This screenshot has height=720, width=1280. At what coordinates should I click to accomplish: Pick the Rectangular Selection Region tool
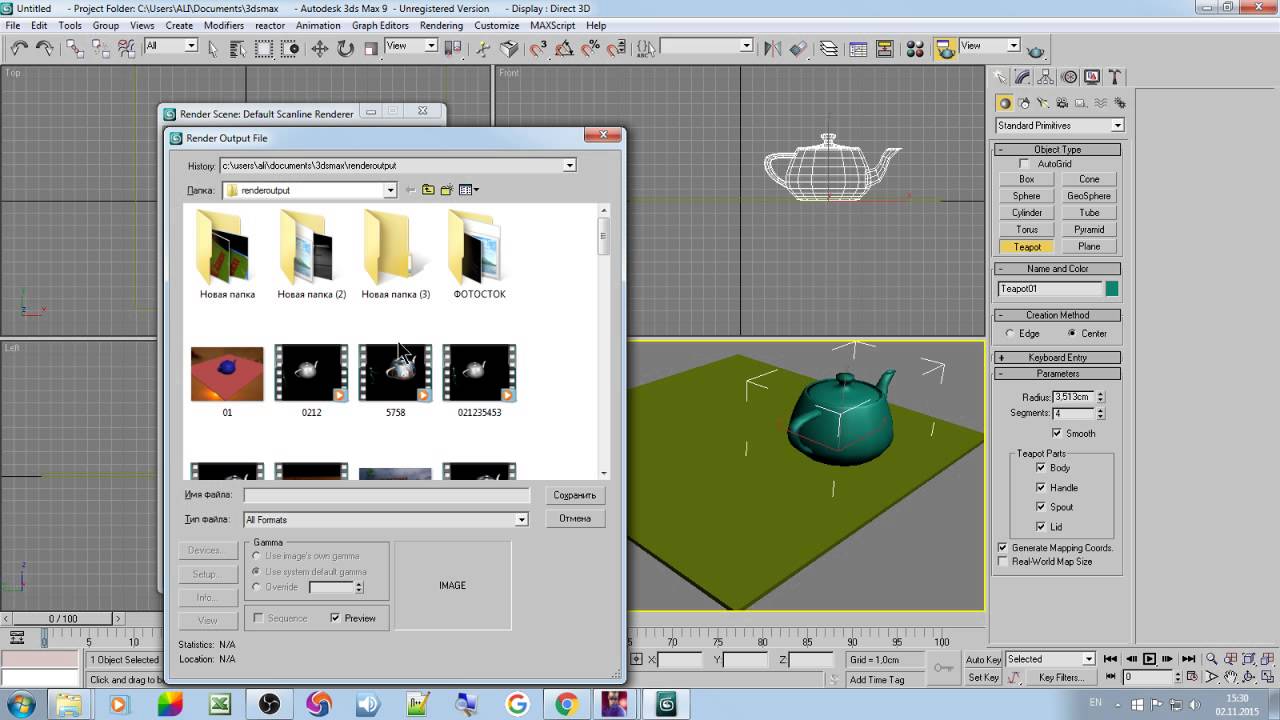[x=264, y=48]
